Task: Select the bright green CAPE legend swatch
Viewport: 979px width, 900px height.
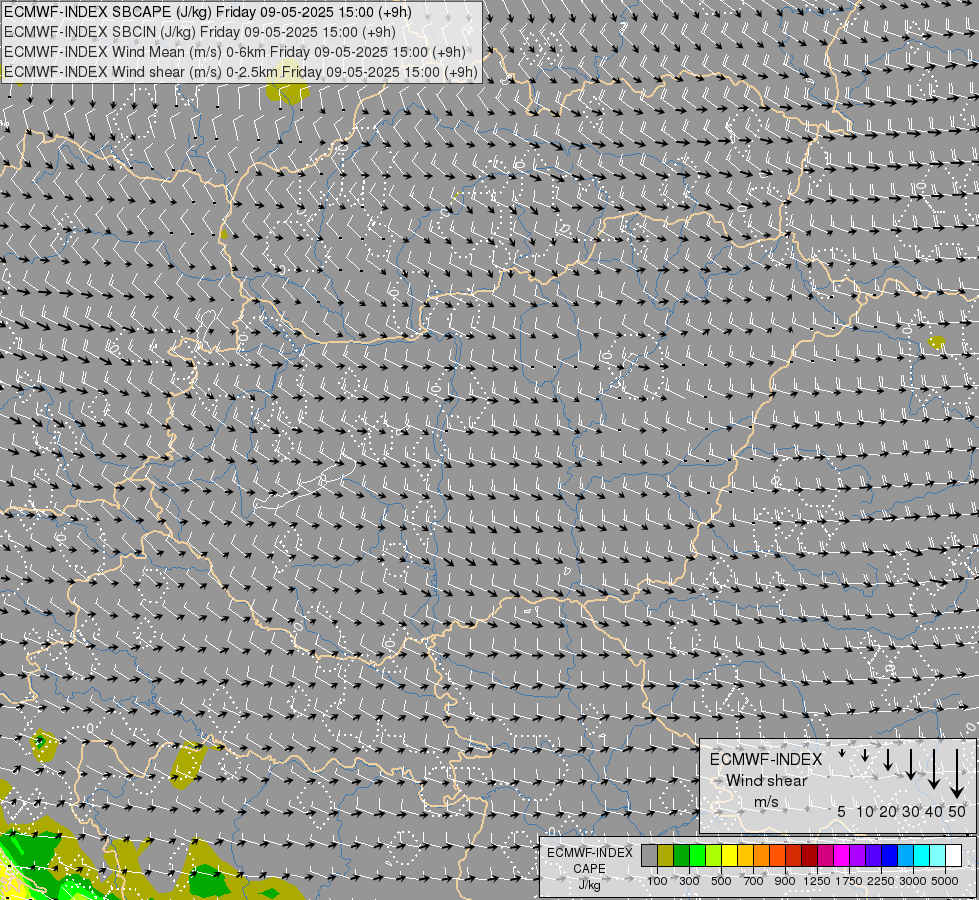Action: (x=697, y=855)
